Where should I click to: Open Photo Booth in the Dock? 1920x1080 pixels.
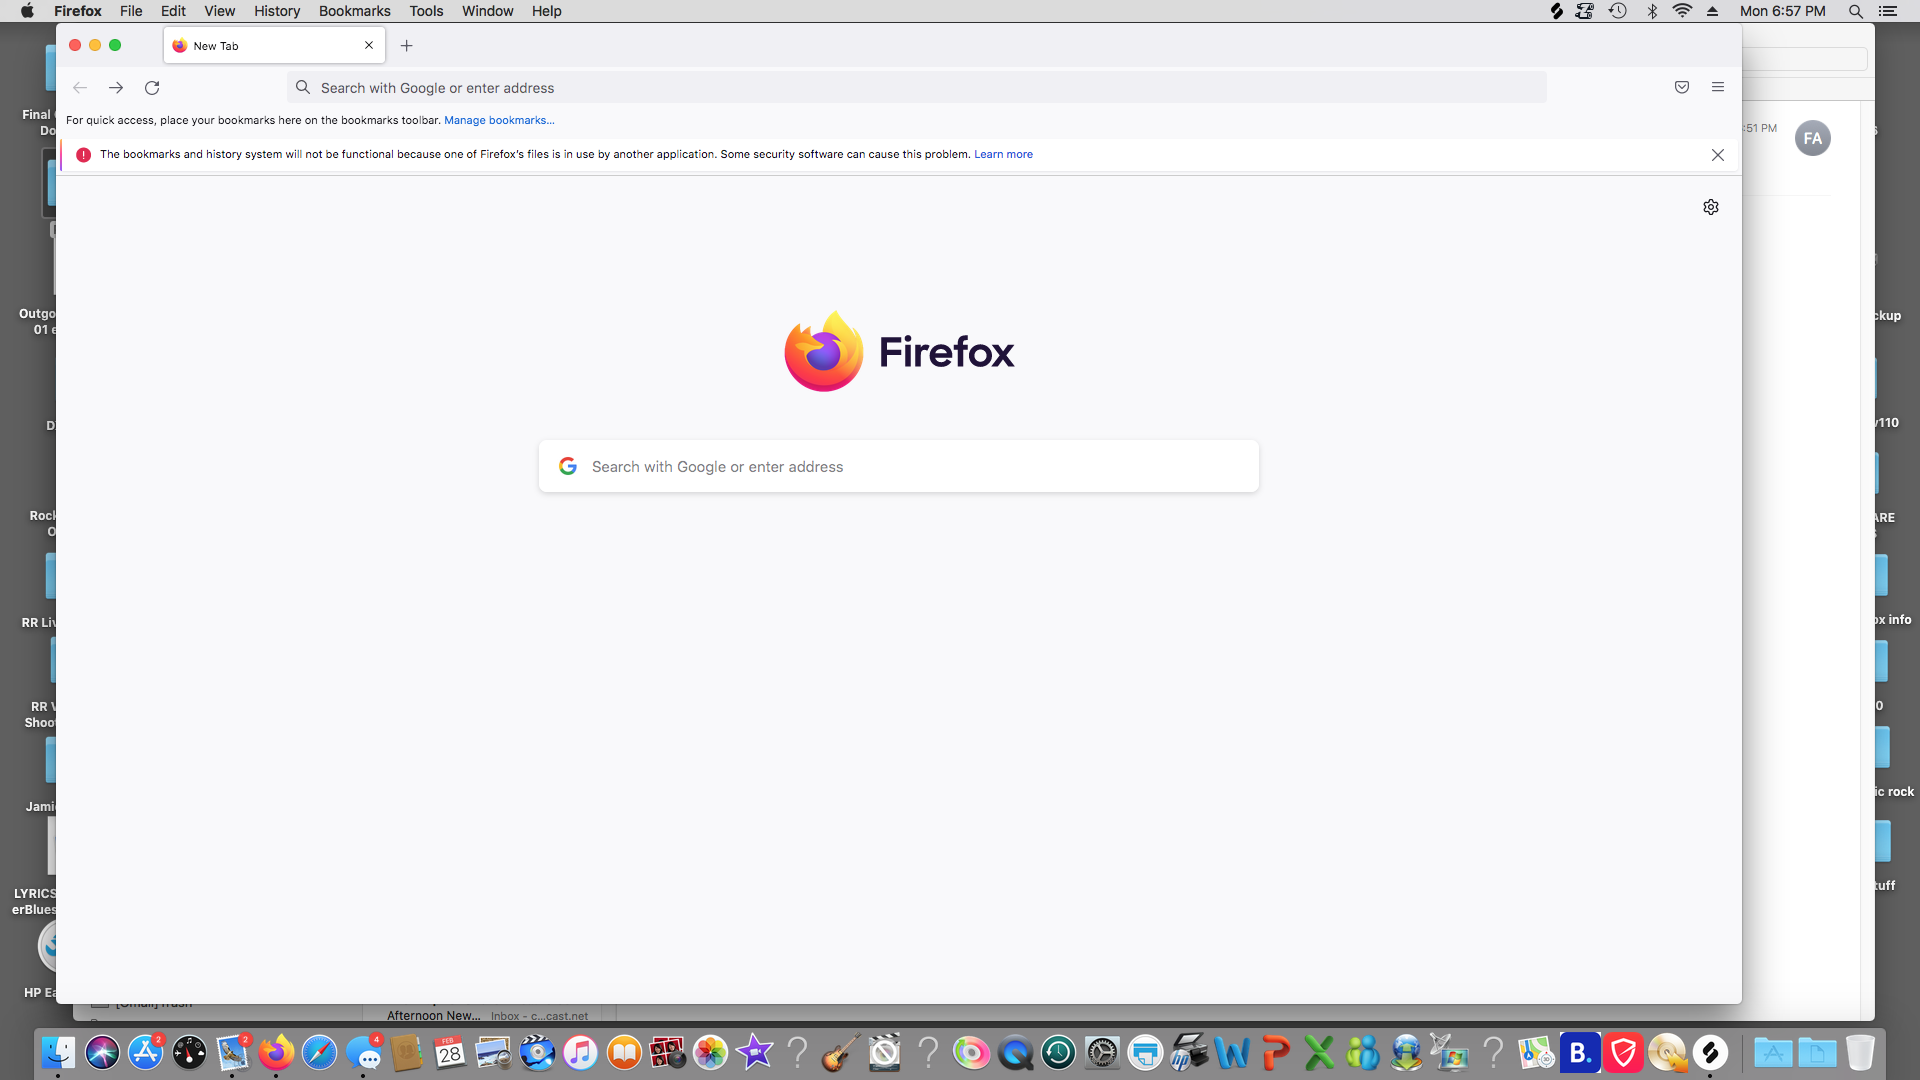667,1052
